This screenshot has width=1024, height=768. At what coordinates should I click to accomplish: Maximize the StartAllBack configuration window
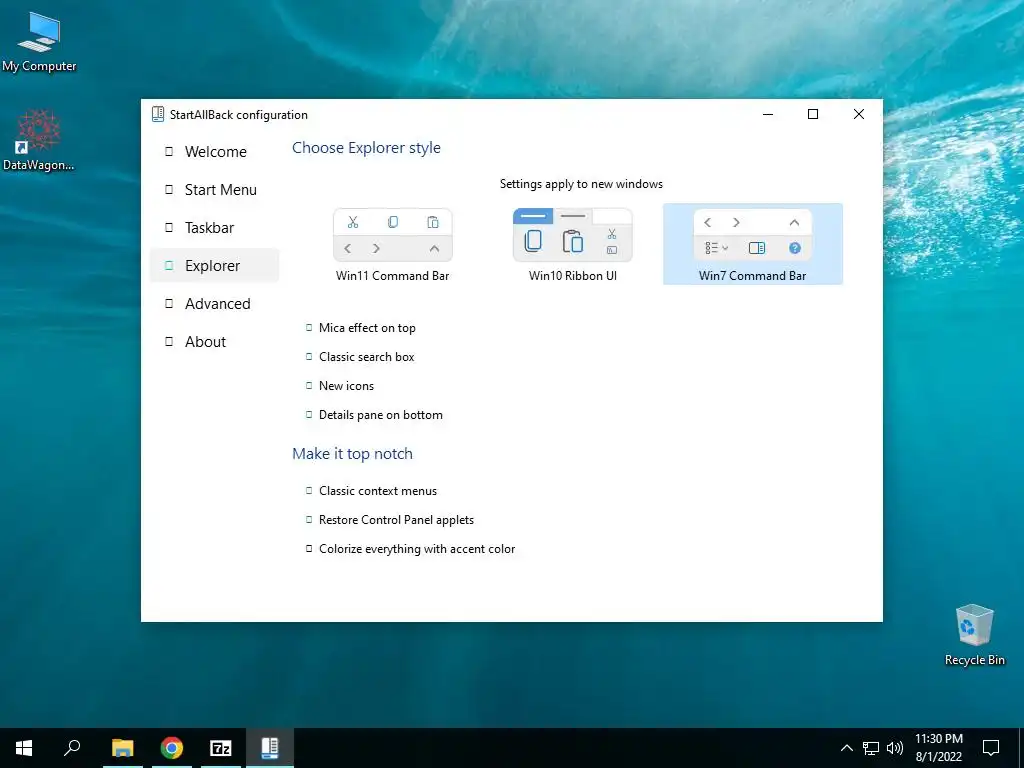(x=813, y=114)
